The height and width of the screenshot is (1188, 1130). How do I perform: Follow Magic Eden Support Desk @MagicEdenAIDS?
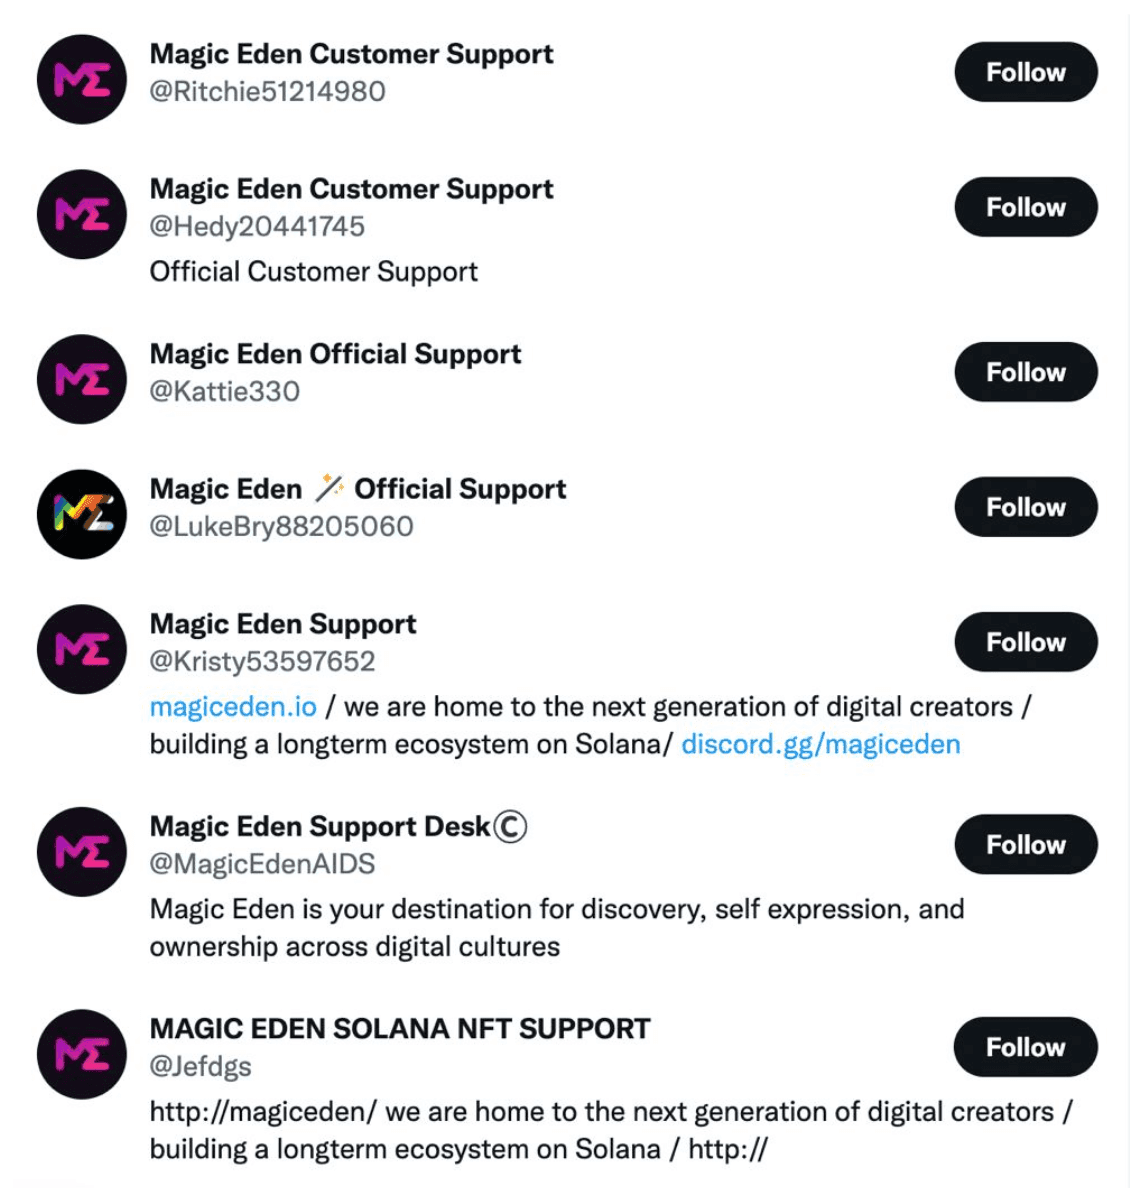click(x=1025, y=844)
